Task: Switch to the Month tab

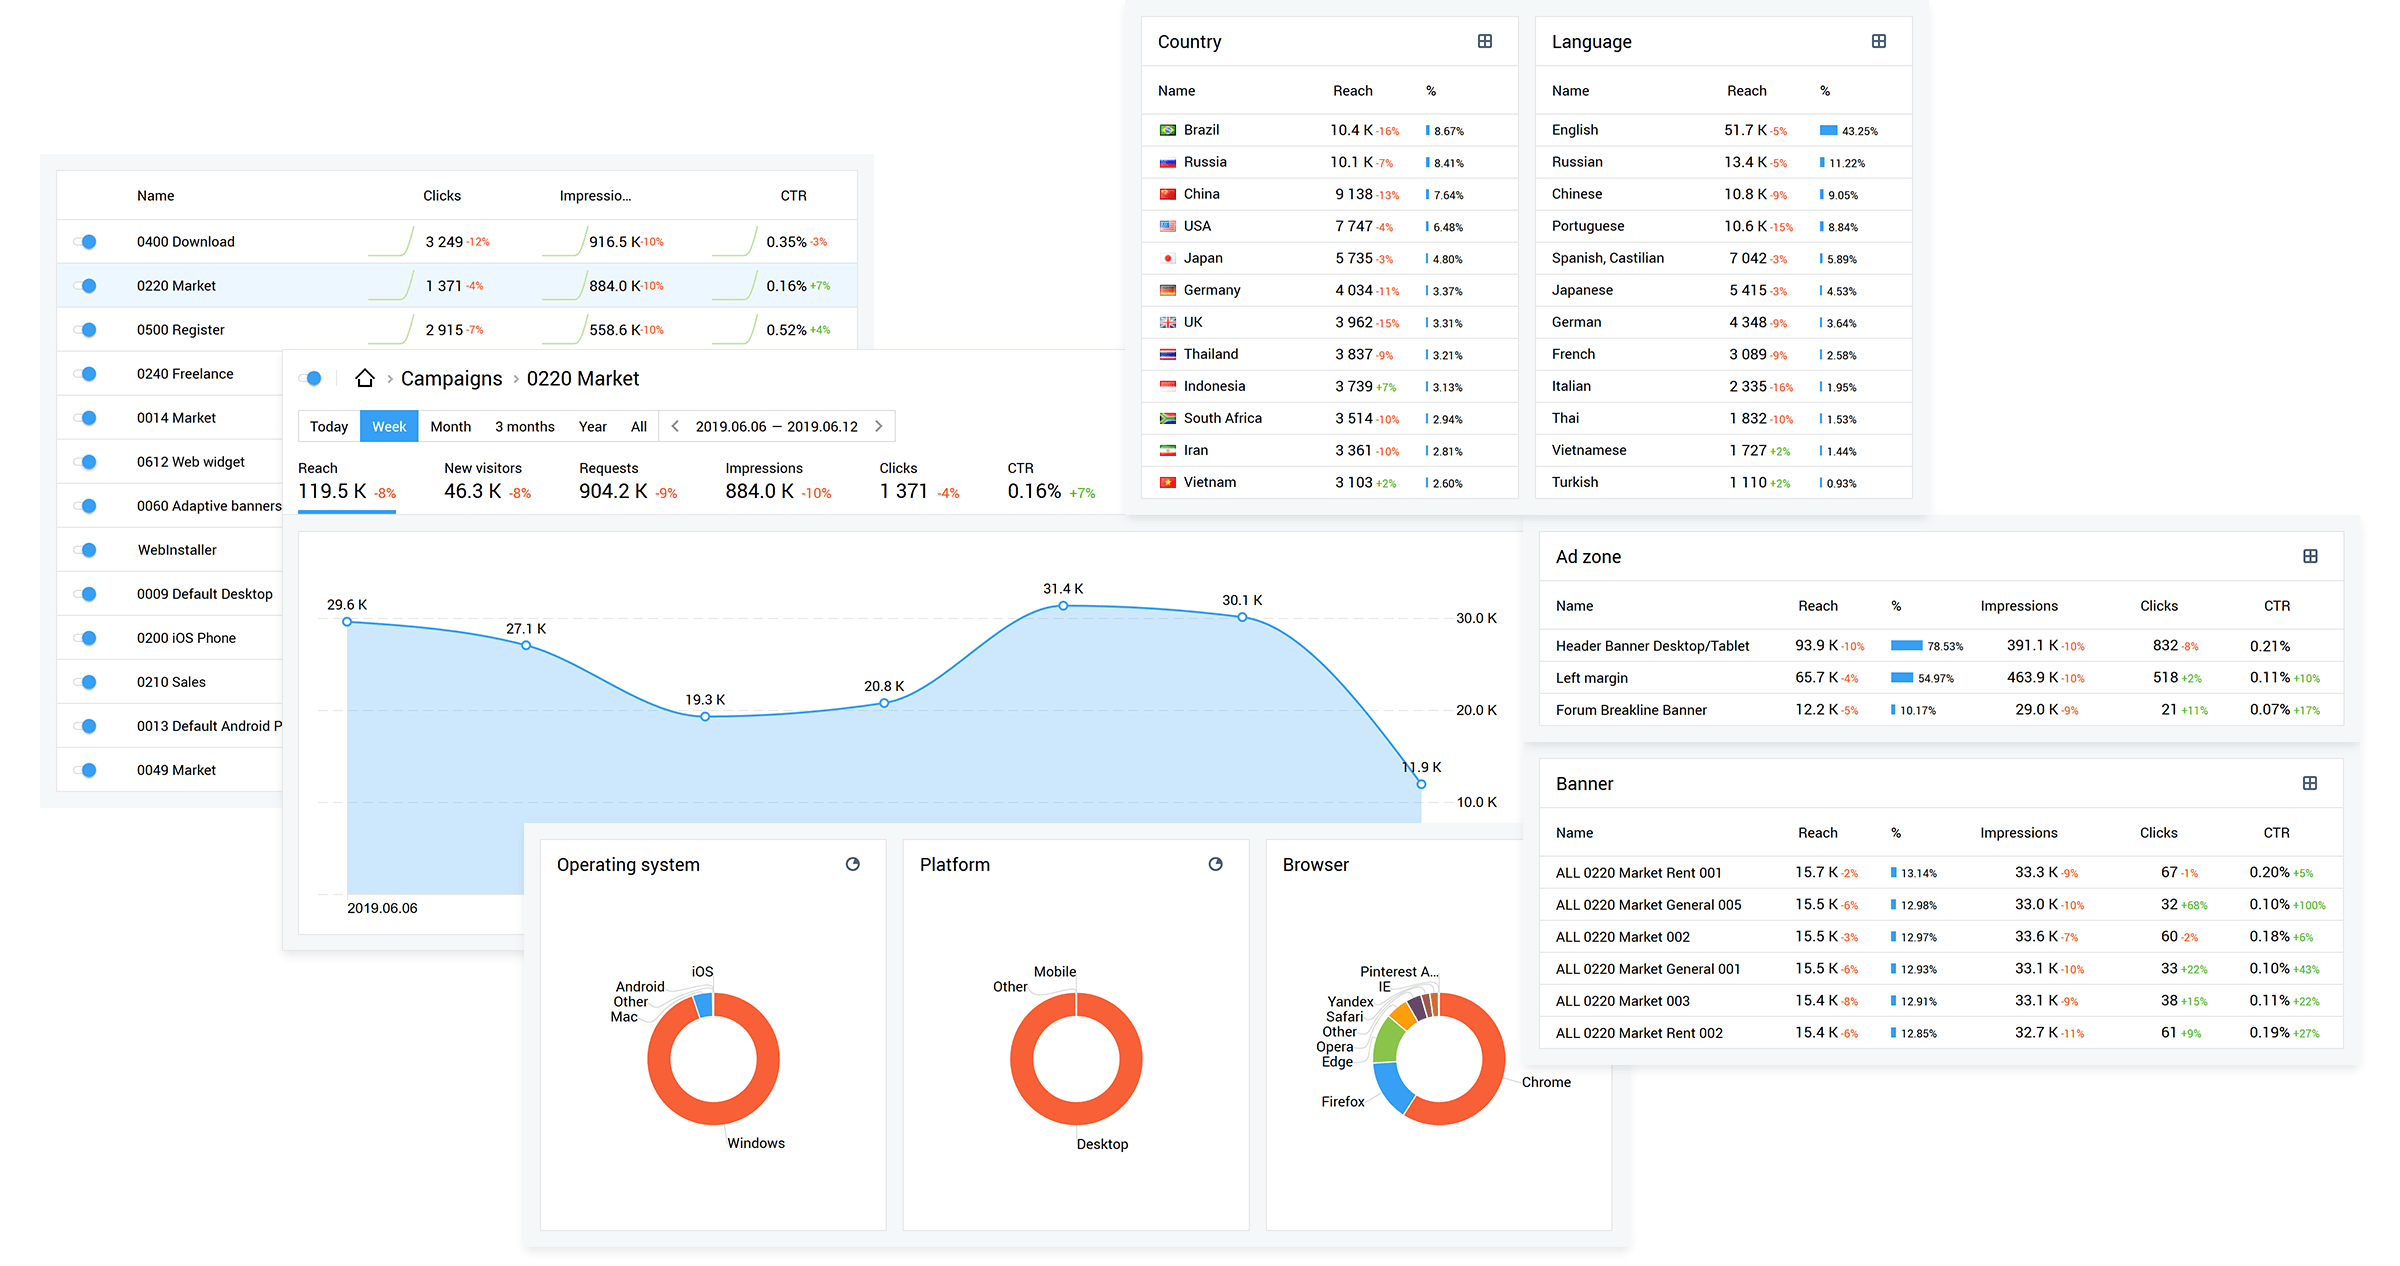Action: point(450,425)
